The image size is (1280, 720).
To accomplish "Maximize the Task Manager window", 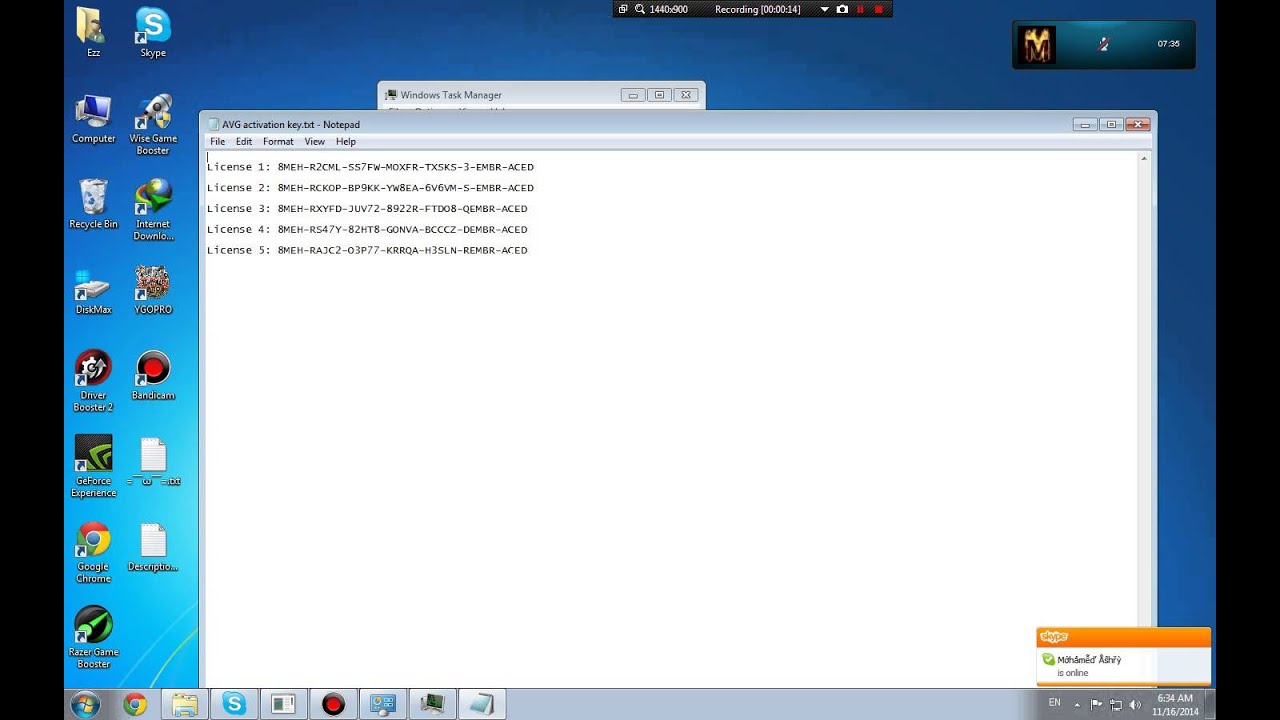I will [659, 95].
